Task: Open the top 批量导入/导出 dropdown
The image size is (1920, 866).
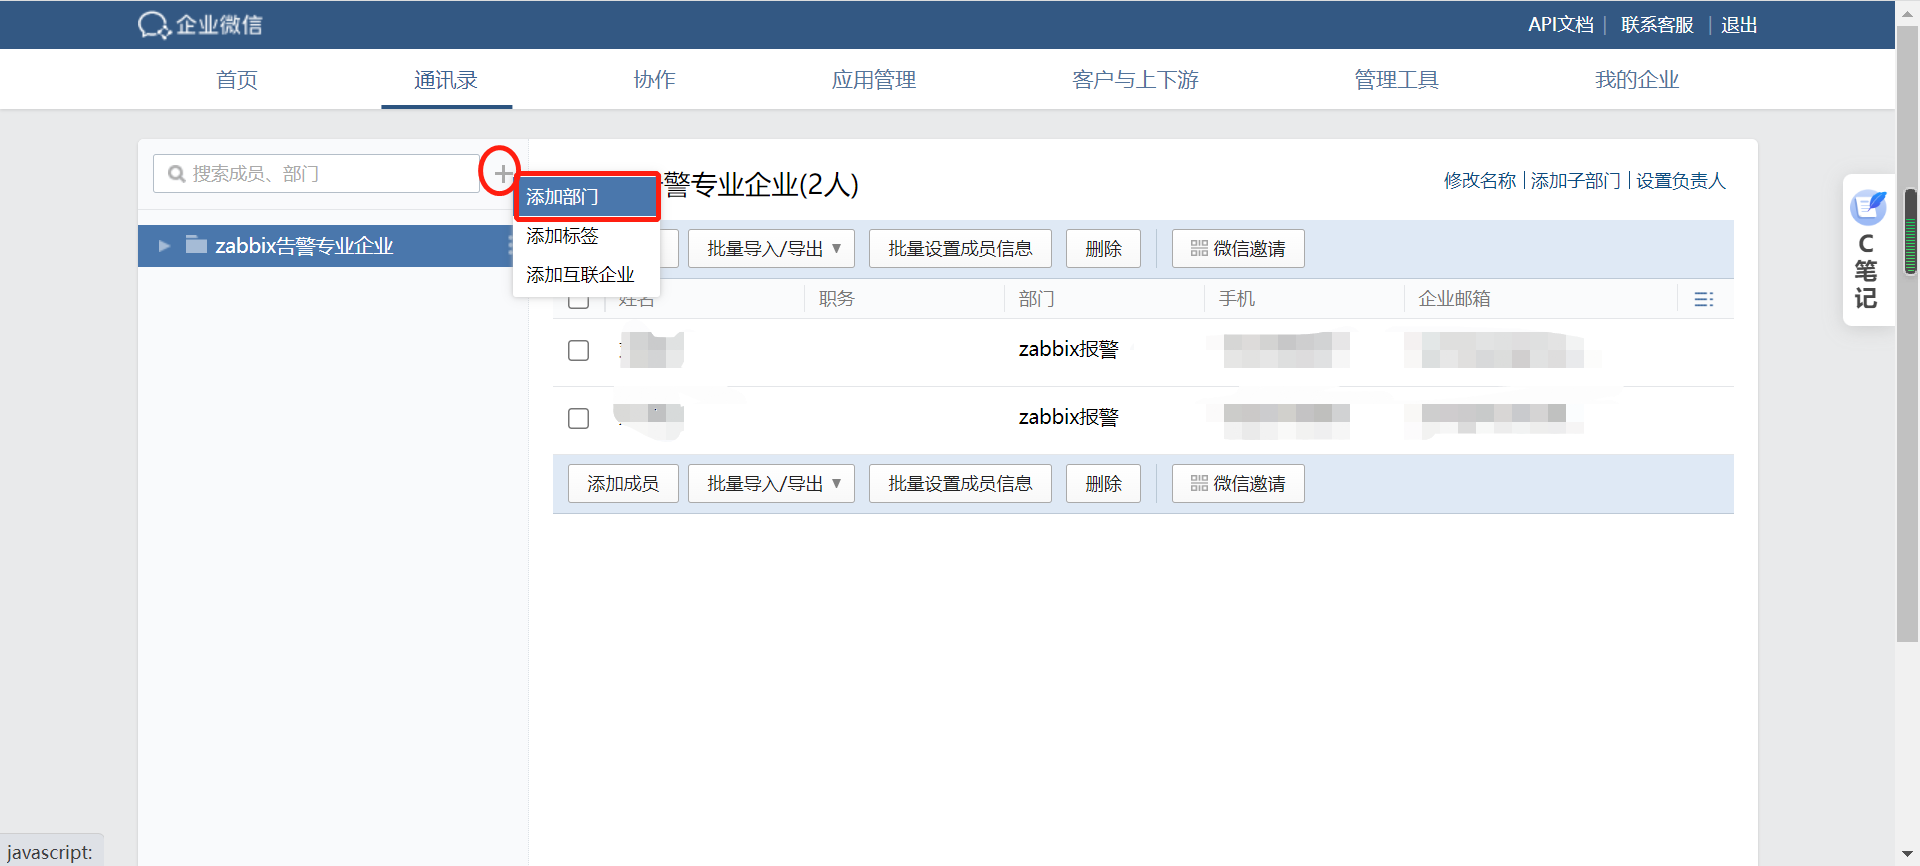Action: pos(771,249)
